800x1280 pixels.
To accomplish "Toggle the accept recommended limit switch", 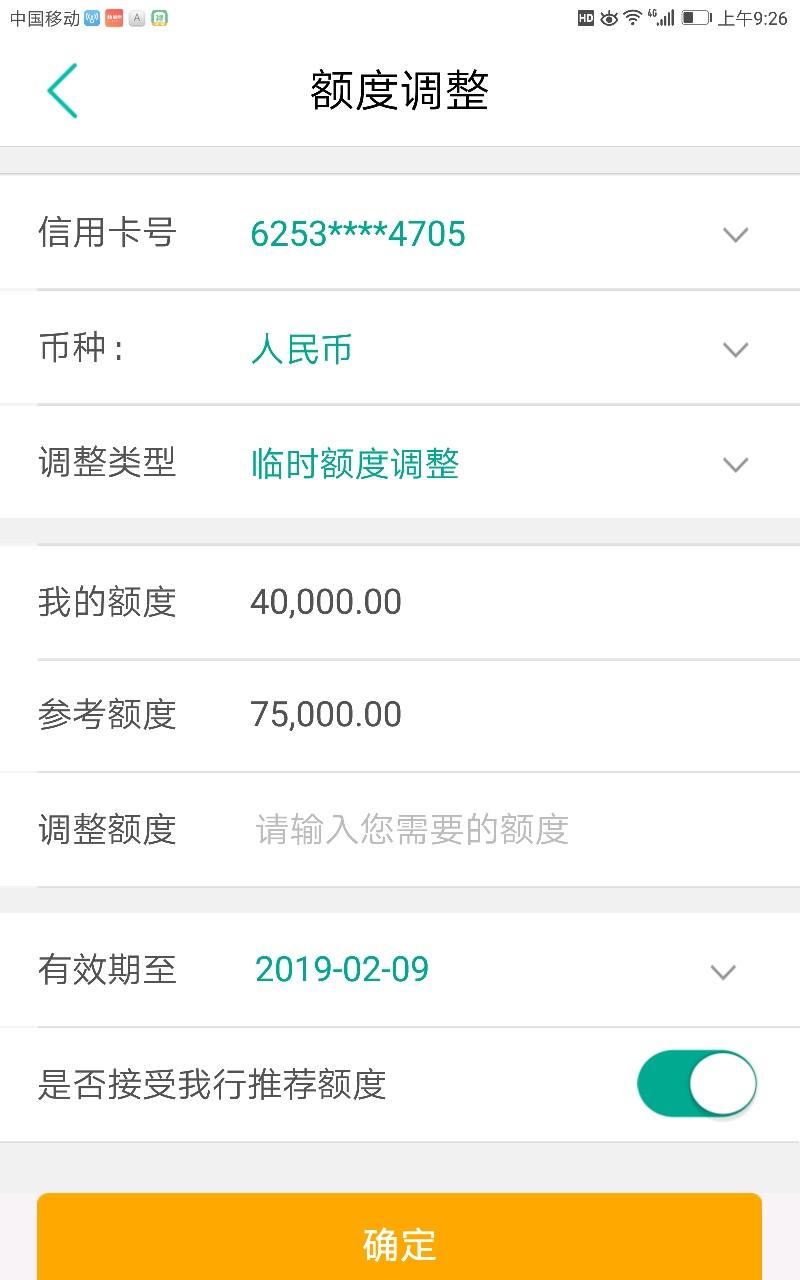I will (x=697, y=1084).
